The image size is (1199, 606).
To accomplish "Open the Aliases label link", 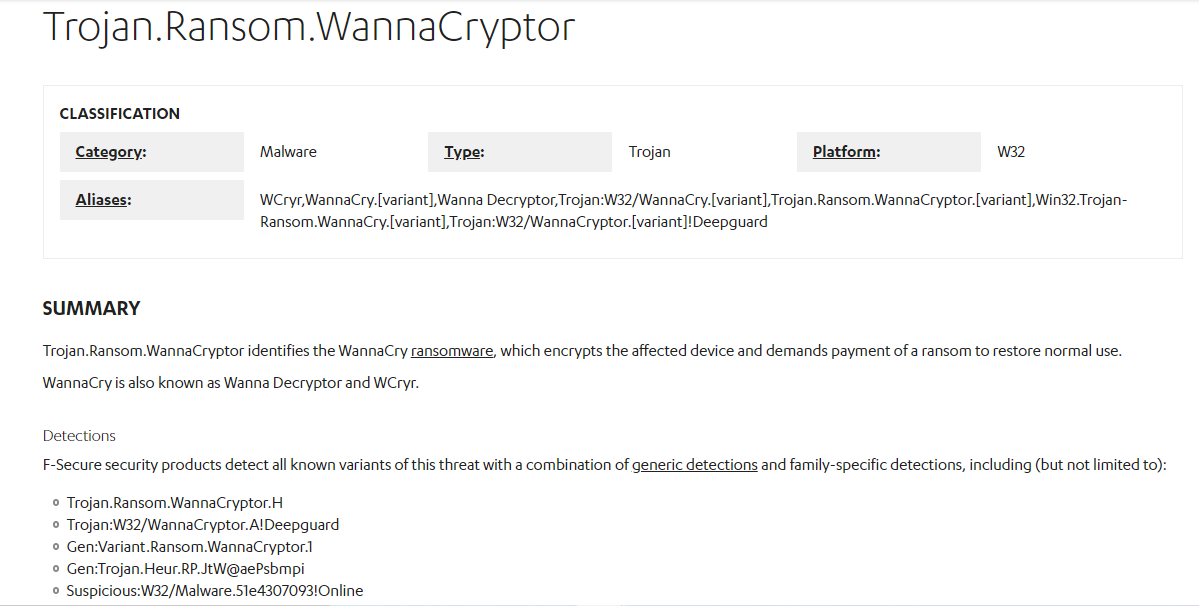I will tap(103, 200).
